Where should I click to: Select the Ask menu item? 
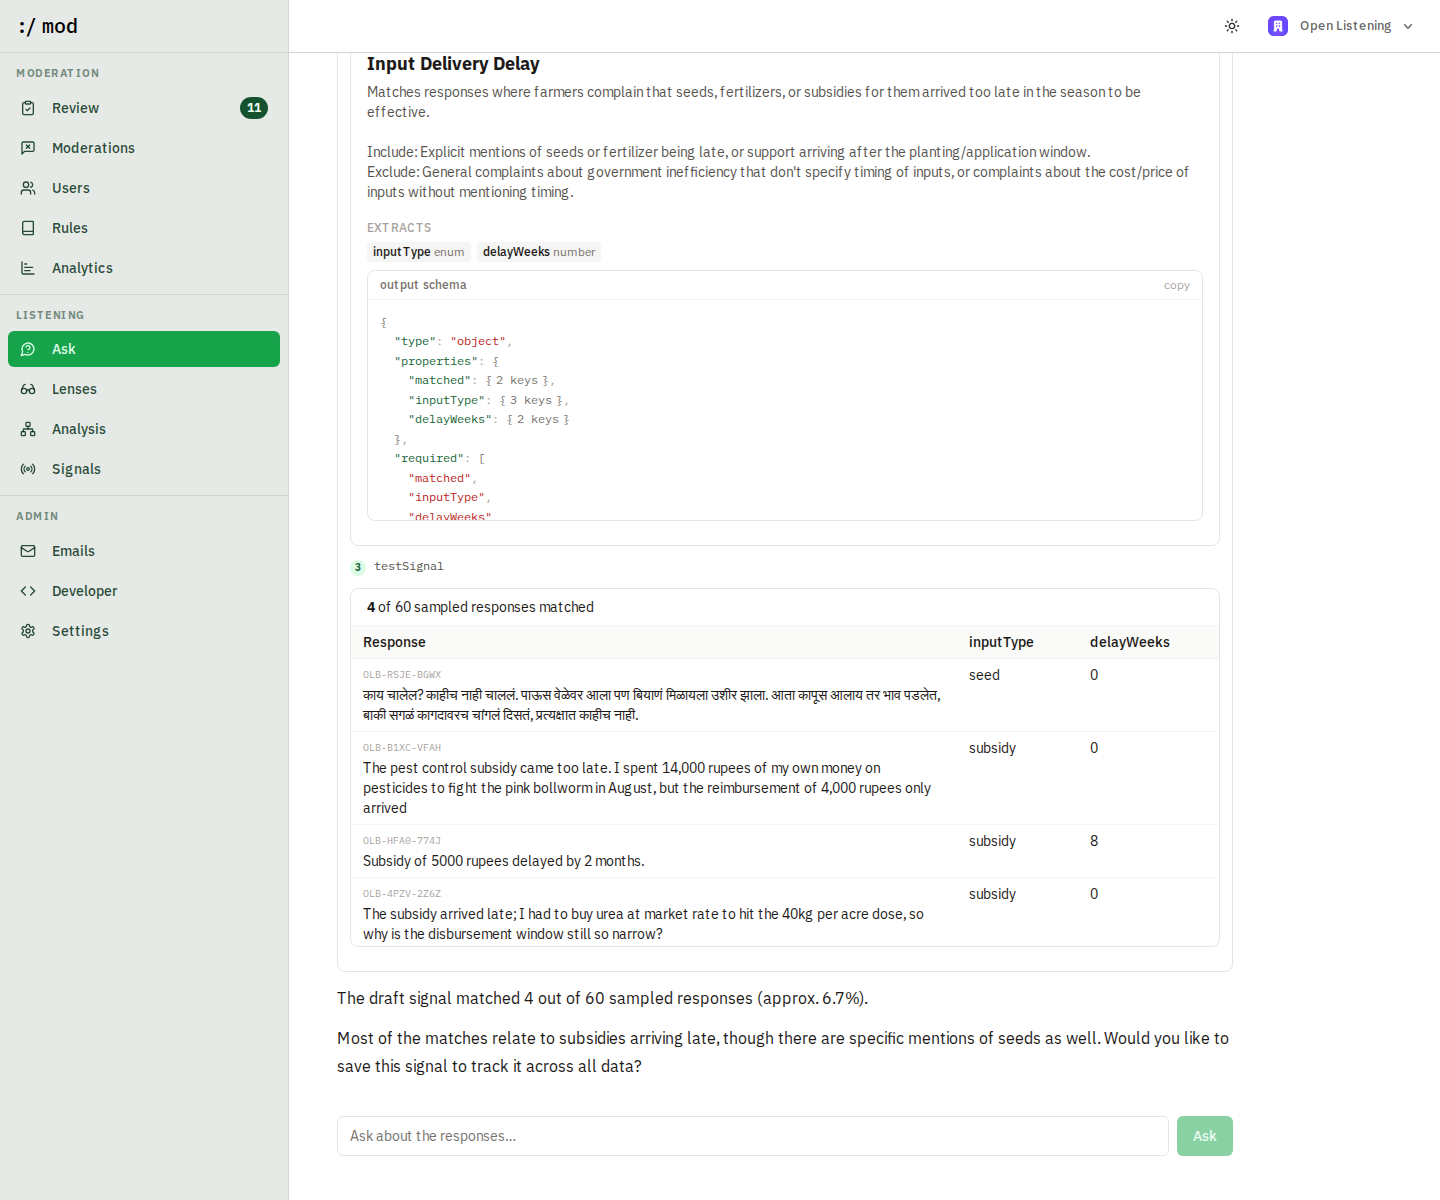tap(144, 349)
